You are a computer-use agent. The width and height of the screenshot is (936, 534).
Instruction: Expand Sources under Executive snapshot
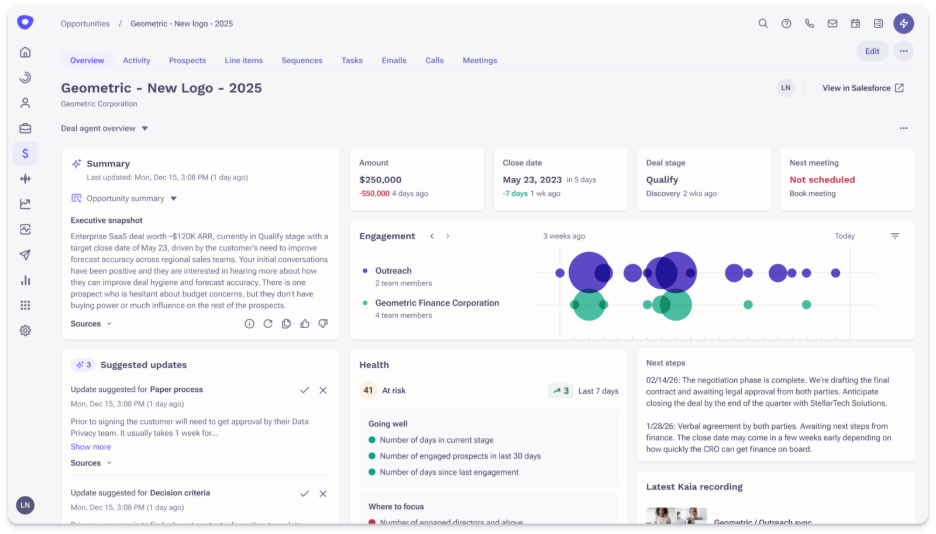pyautogui.click(x=91, y=323)
